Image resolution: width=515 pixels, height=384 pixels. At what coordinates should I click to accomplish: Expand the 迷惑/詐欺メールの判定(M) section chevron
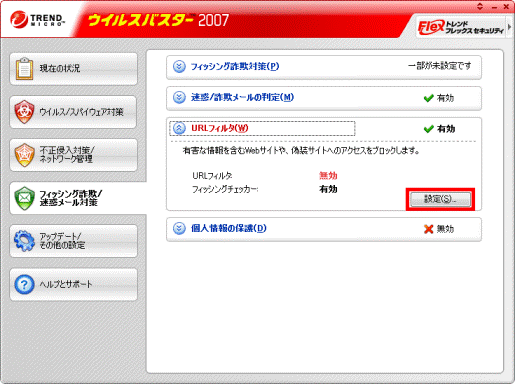179,98
